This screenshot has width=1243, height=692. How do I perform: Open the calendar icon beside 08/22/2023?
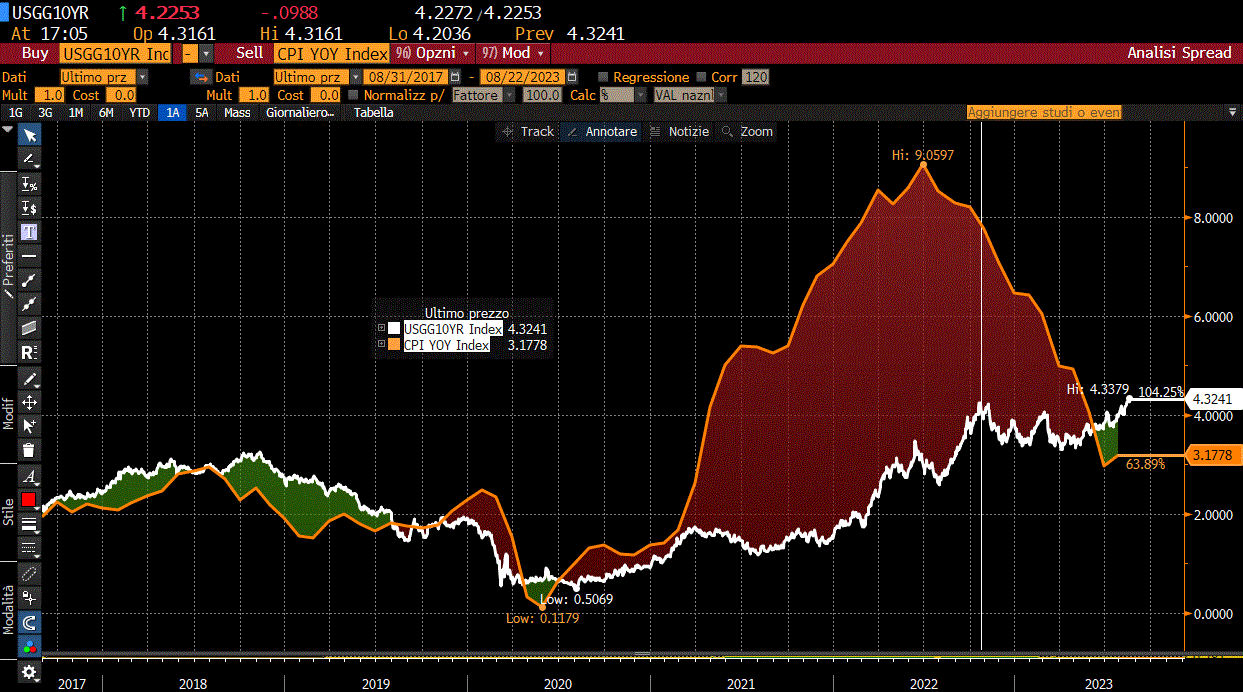pos(571,77)
